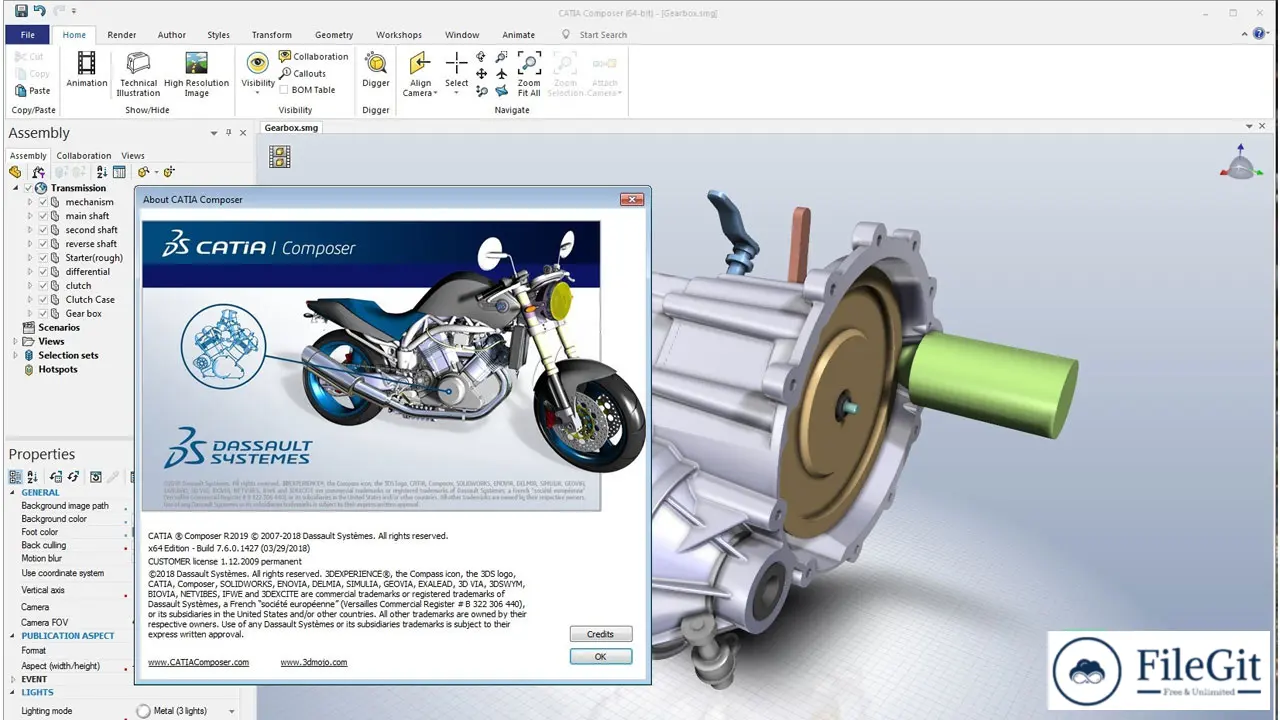The height and width of the screenshot is (720, 1280).
Task: Expand the Starter(rough) tree node
Action: point(30,258)
